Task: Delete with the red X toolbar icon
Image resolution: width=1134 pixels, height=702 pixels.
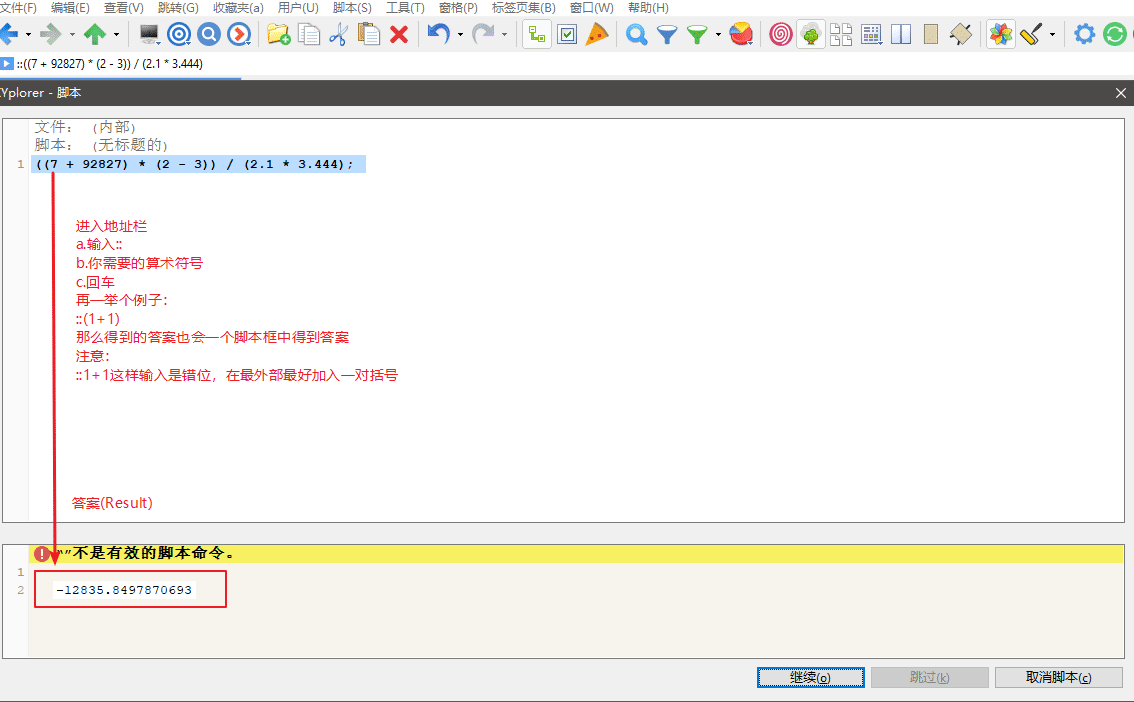Action: point(397,34)
